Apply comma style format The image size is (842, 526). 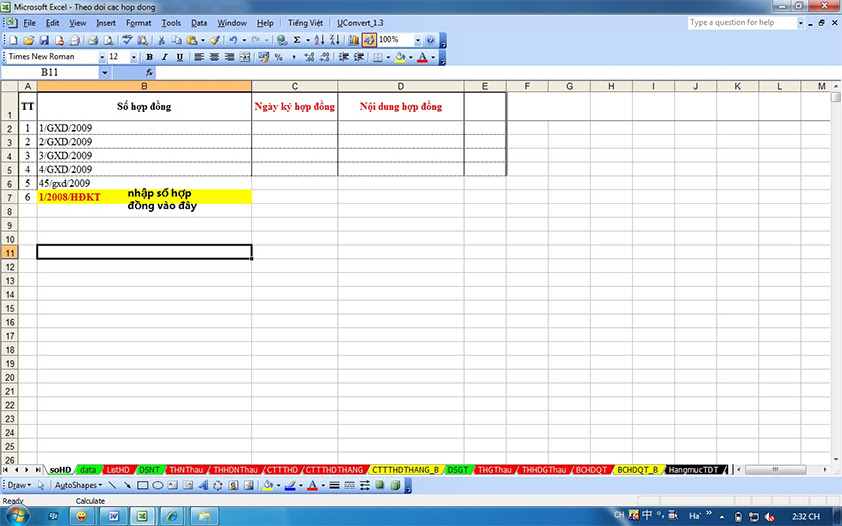(x=293, y=57)
